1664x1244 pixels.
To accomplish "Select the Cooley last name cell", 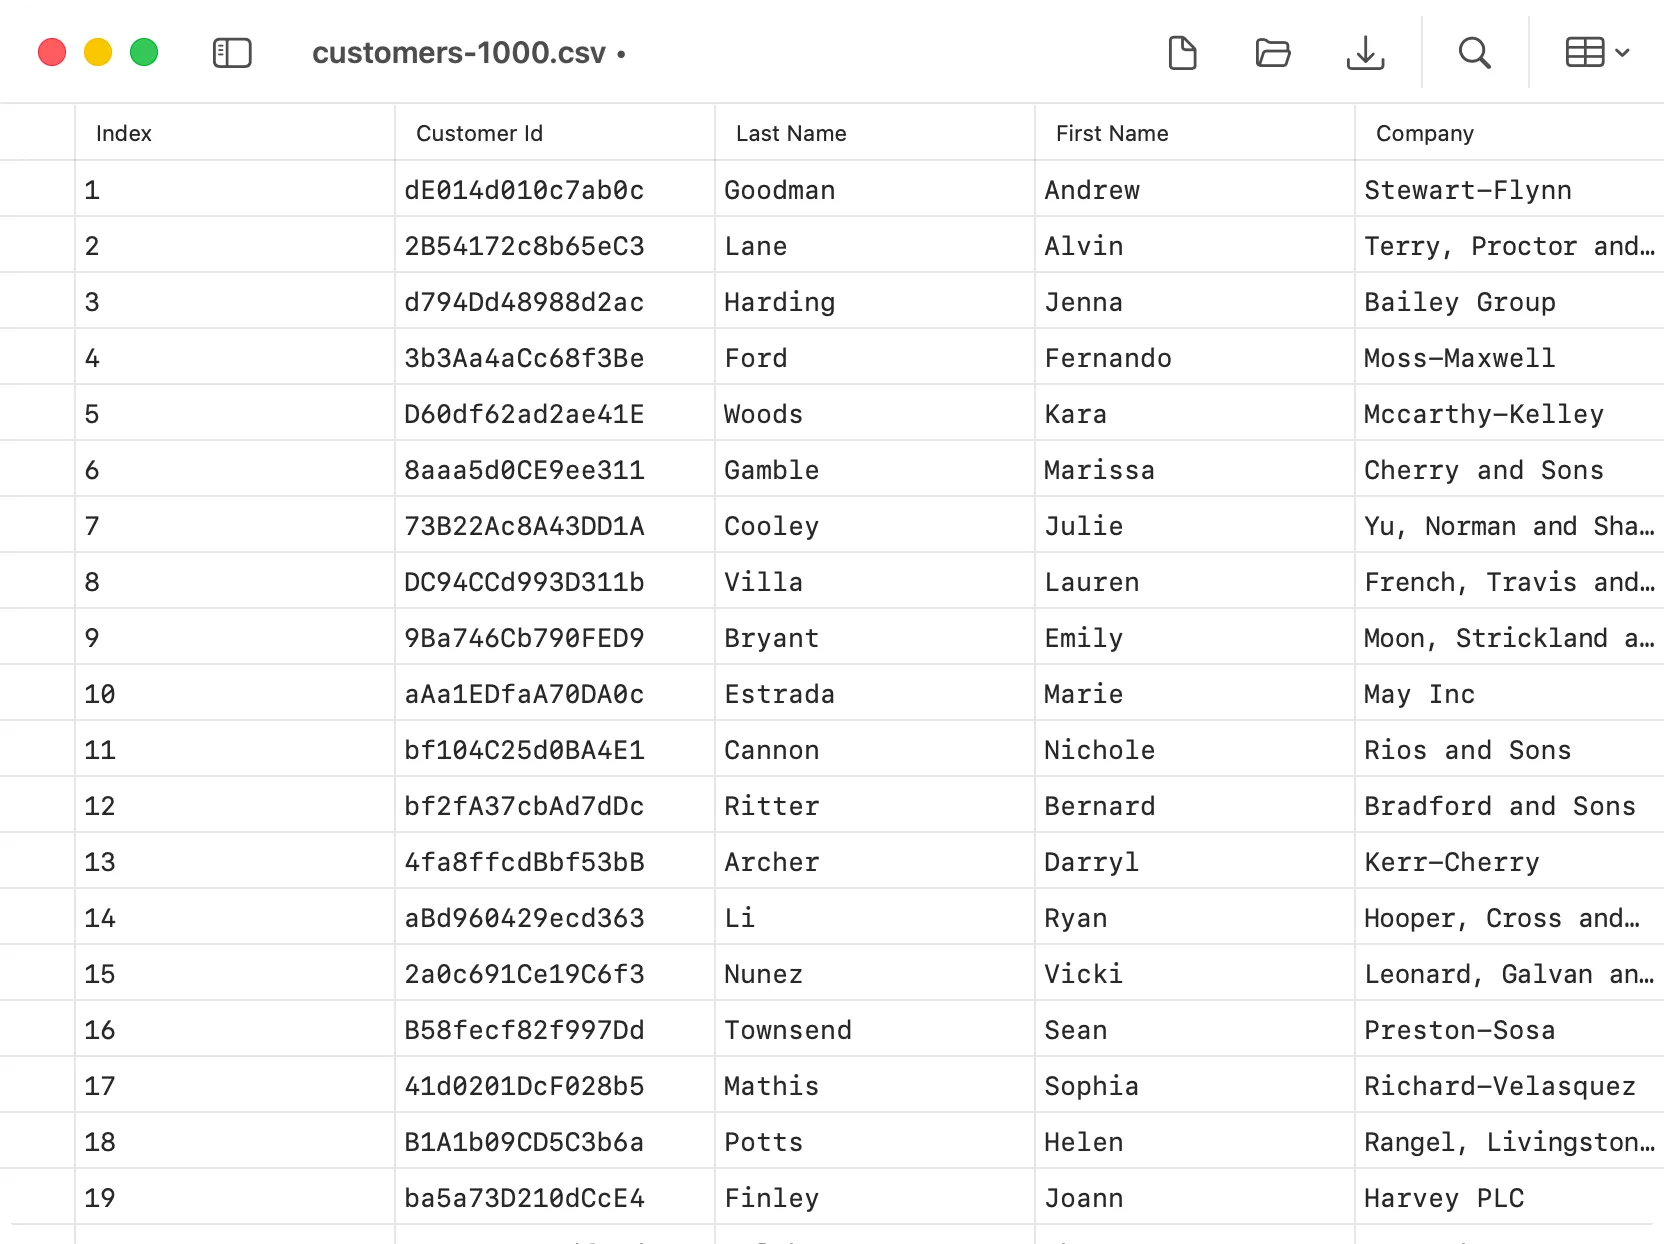I will [x=875, y=525].
